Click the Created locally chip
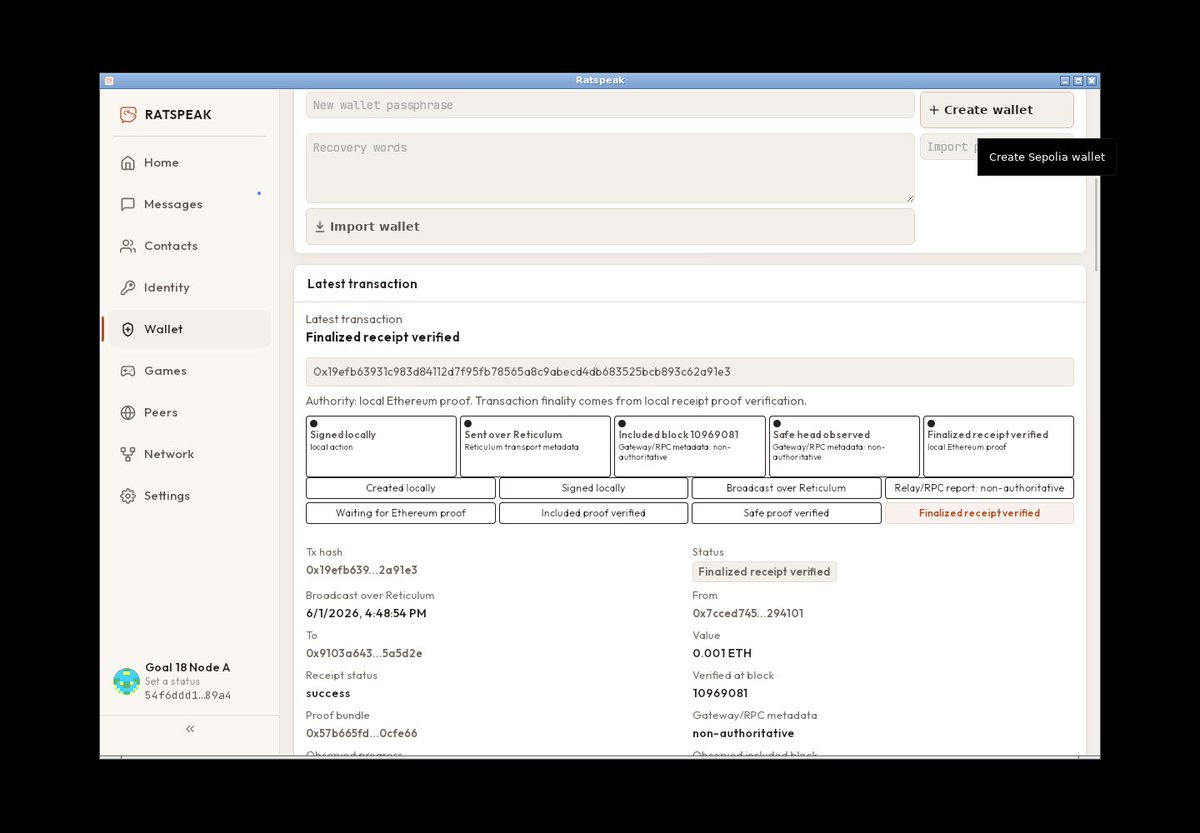 pyautogui.click(x=401, y=488)
